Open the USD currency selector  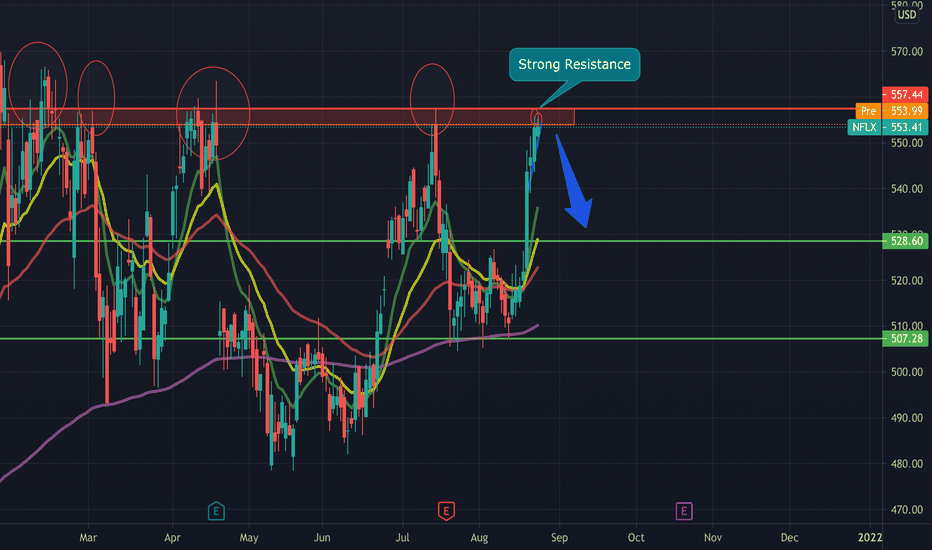click(907, 15)
